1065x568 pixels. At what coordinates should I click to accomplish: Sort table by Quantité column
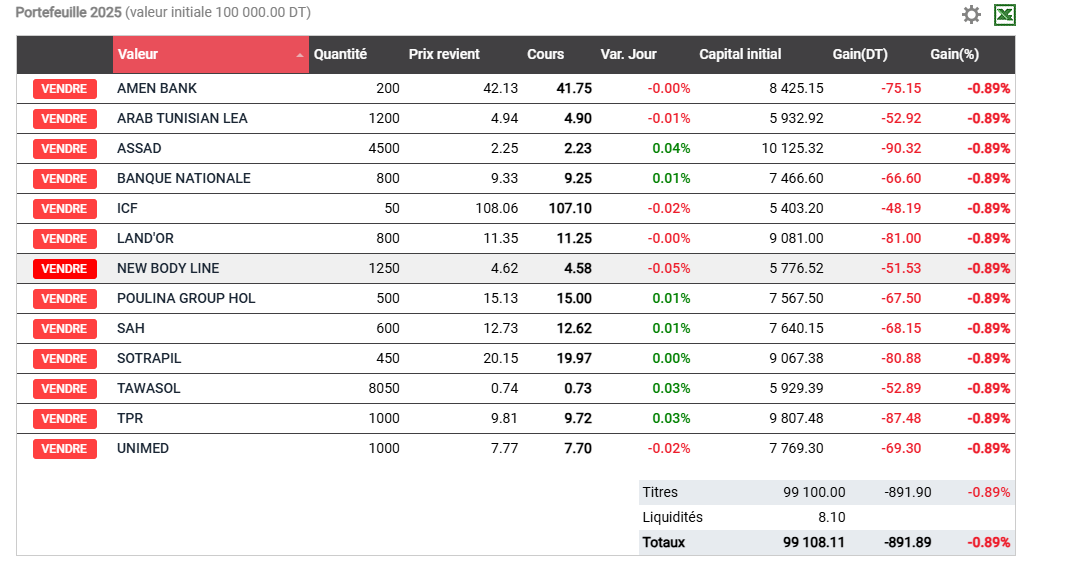point(340,54)
